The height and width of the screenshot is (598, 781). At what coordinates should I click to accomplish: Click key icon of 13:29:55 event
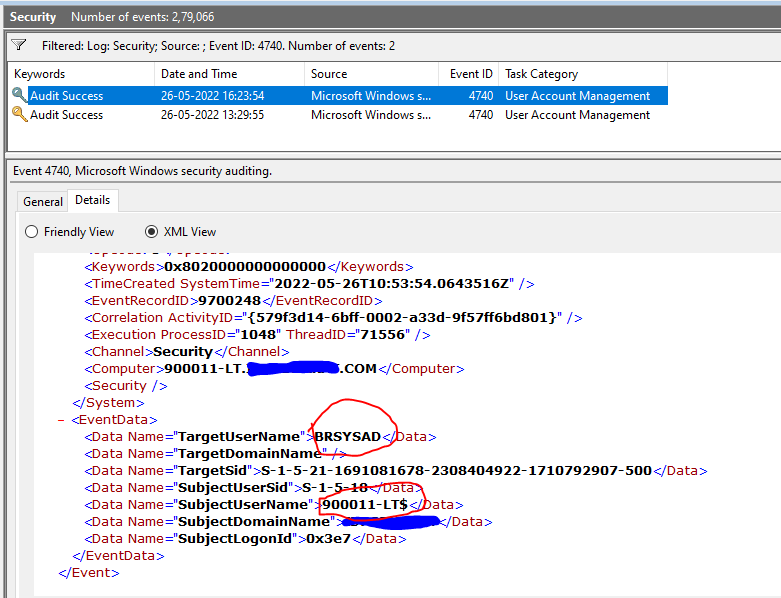pyautogui.click(x=19, y=115)
